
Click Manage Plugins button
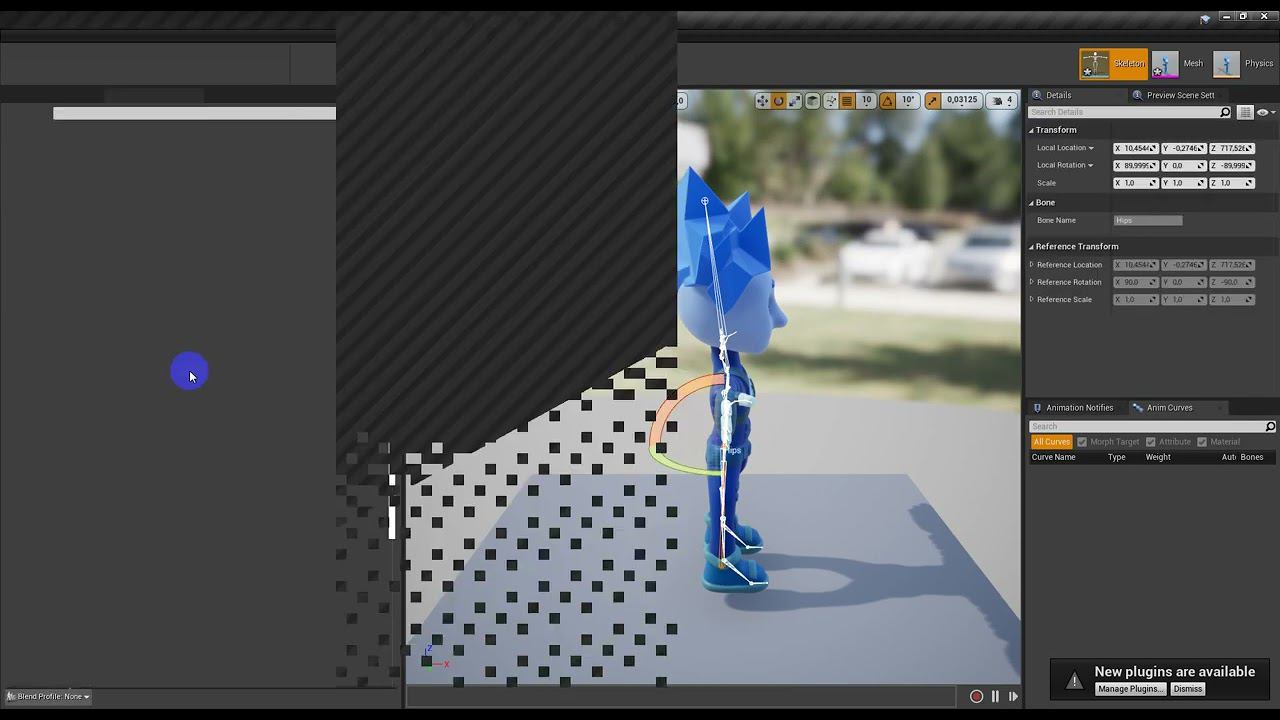pos(1130,689)
